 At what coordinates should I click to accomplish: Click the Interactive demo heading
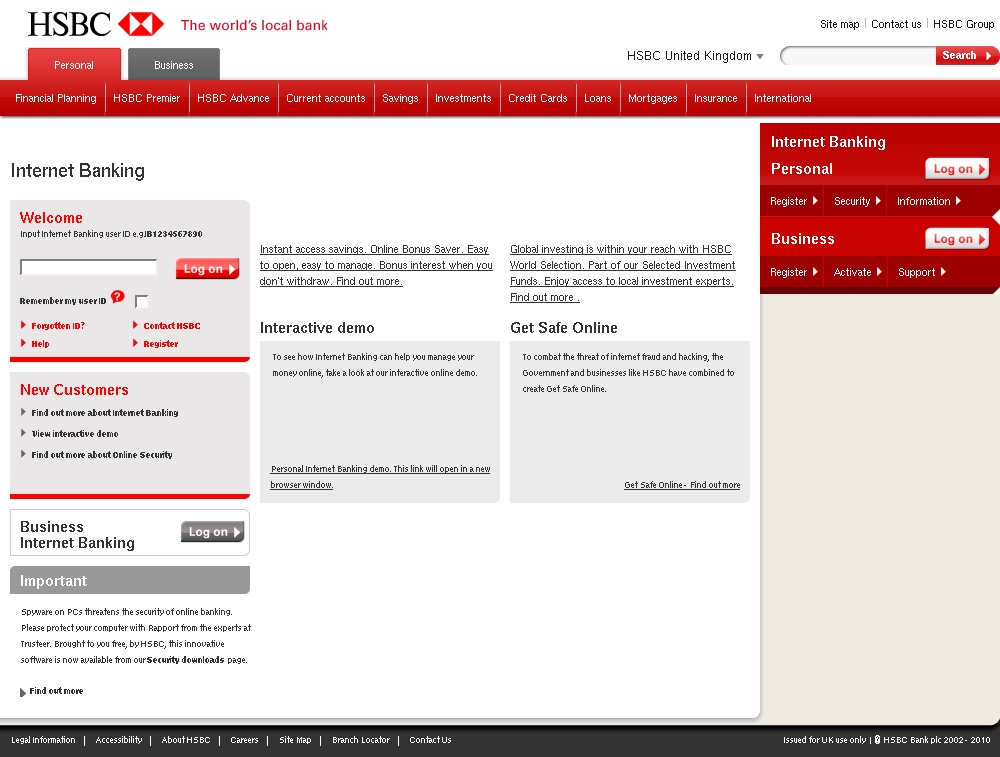317,328
